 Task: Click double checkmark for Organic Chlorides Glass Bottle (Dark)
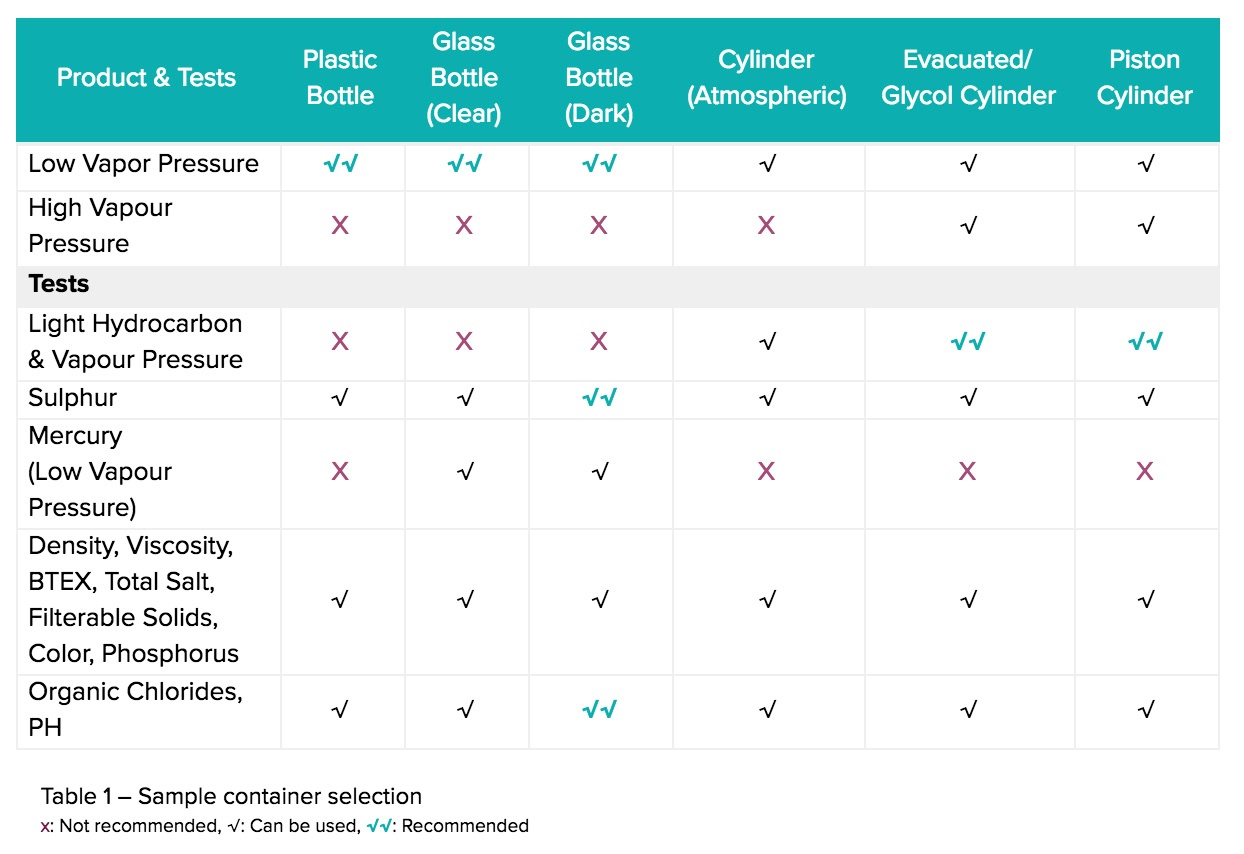[599, 711]
